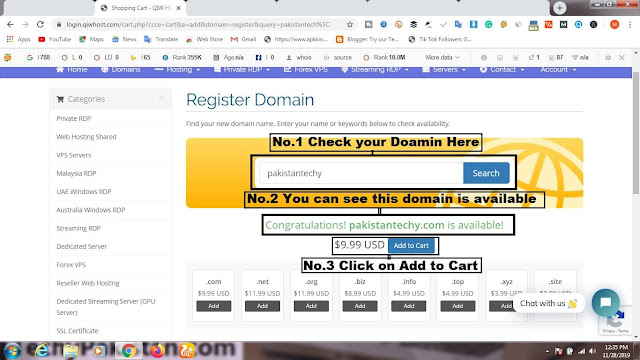
Task: Add the .com domain
Action: pyautogui.click(x=213, y=306)
